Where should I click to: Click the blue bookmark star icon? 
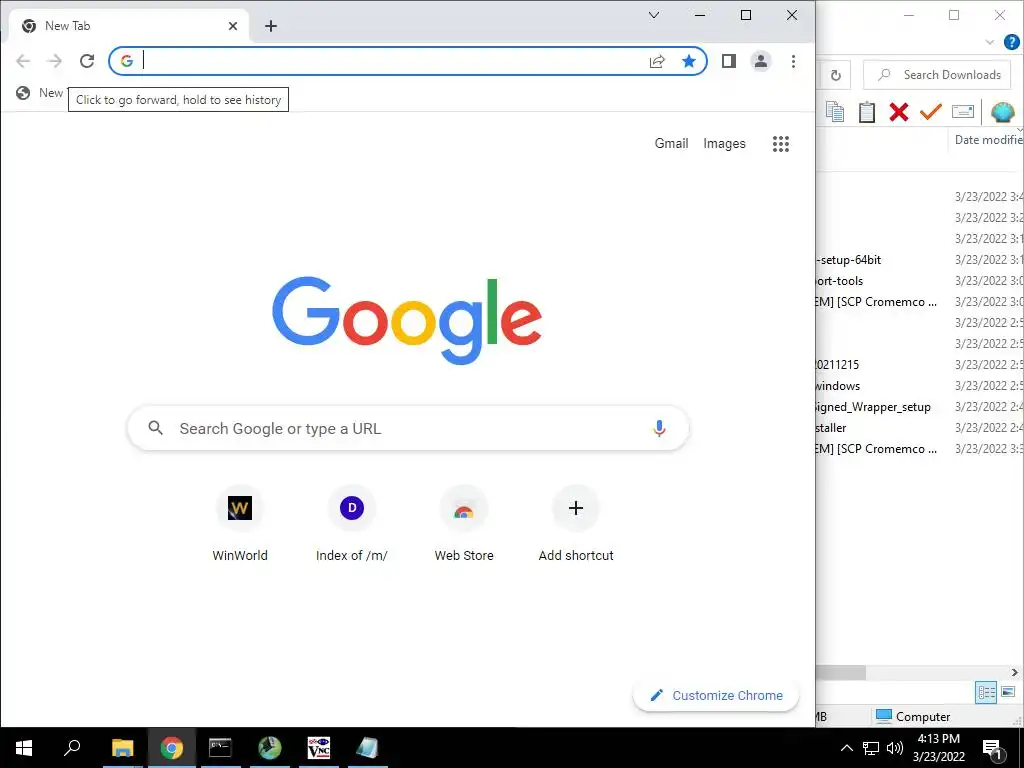tap(688, 61)
